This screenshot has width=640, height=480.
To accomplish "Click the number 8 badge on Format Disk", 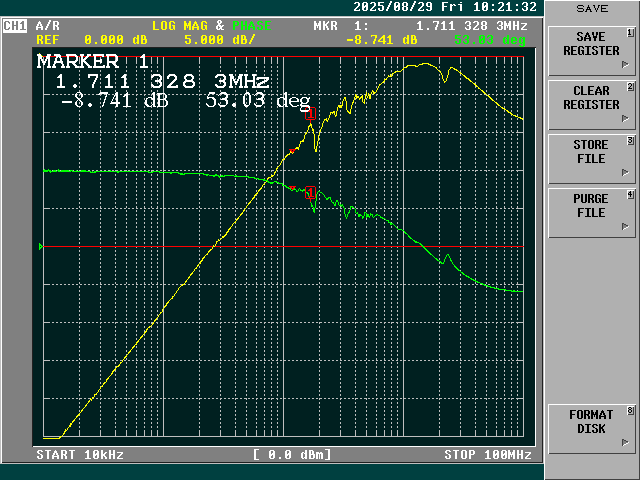I will pos(630,411).
